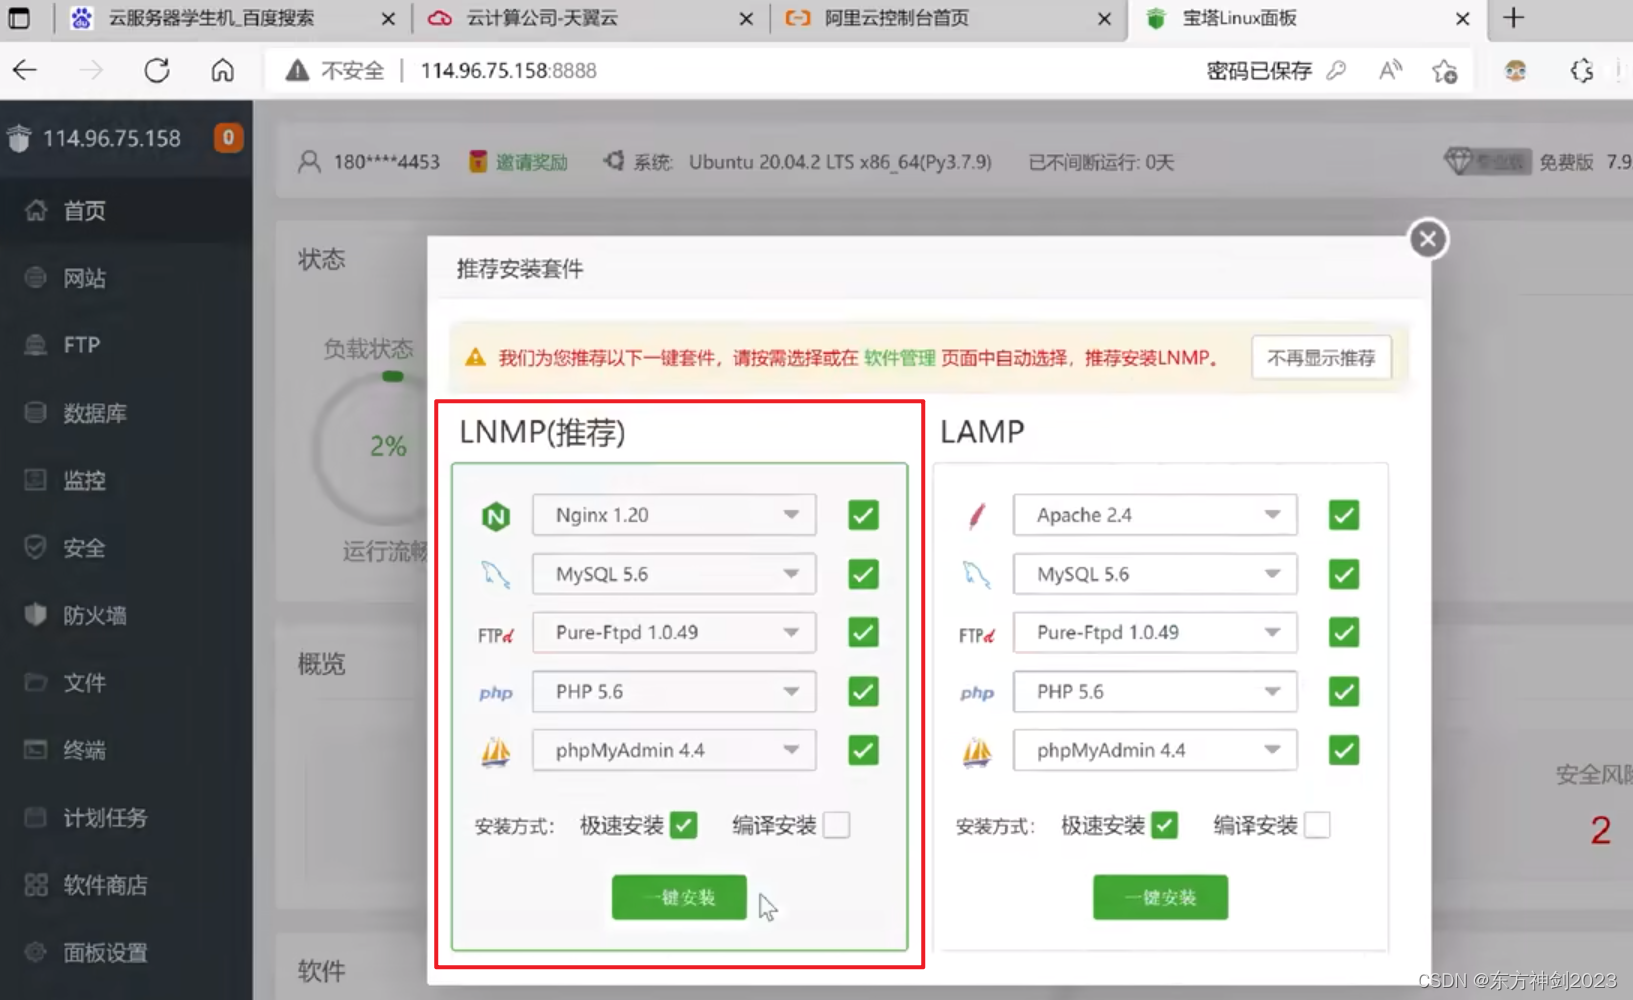Click the read aloud icon in address bar

click(x=1390, y=70)
